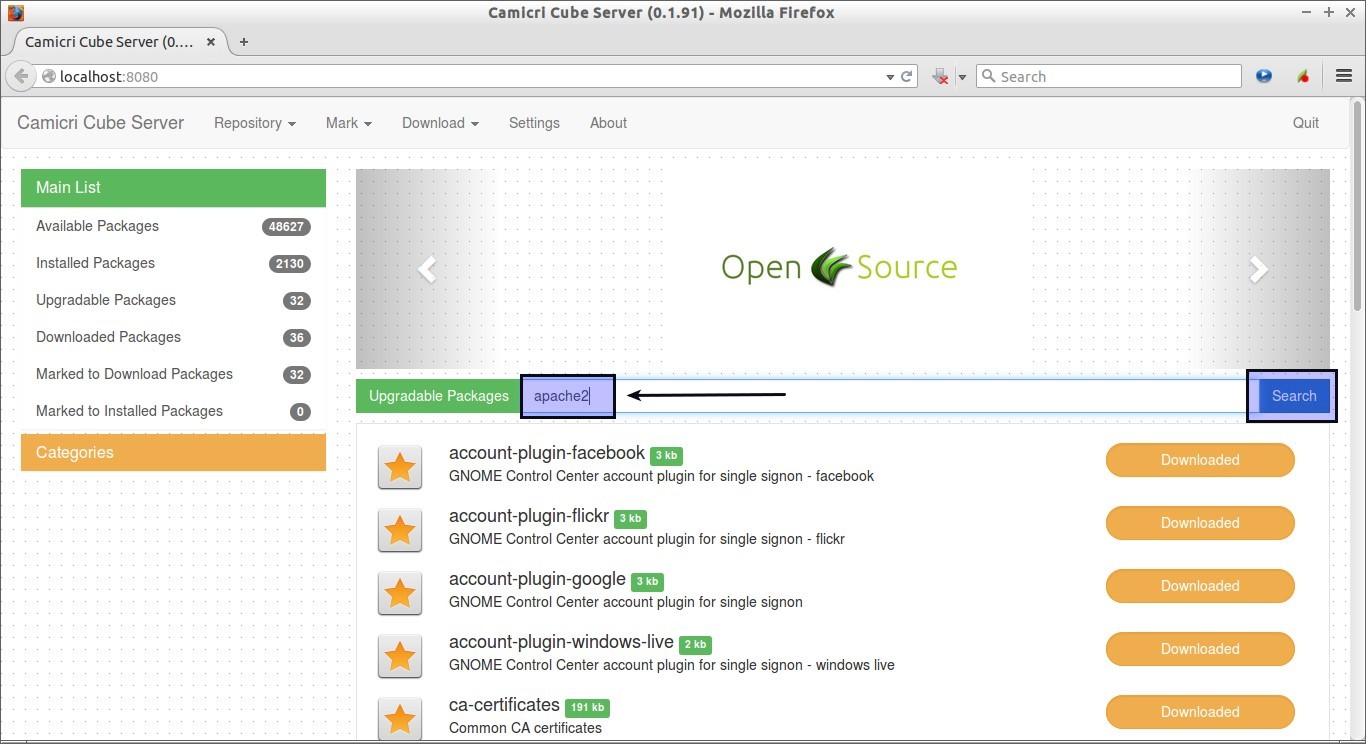Select Marked to Download Packages
This screenshot has width=1366, height=744.
click(x=173, y=374)
